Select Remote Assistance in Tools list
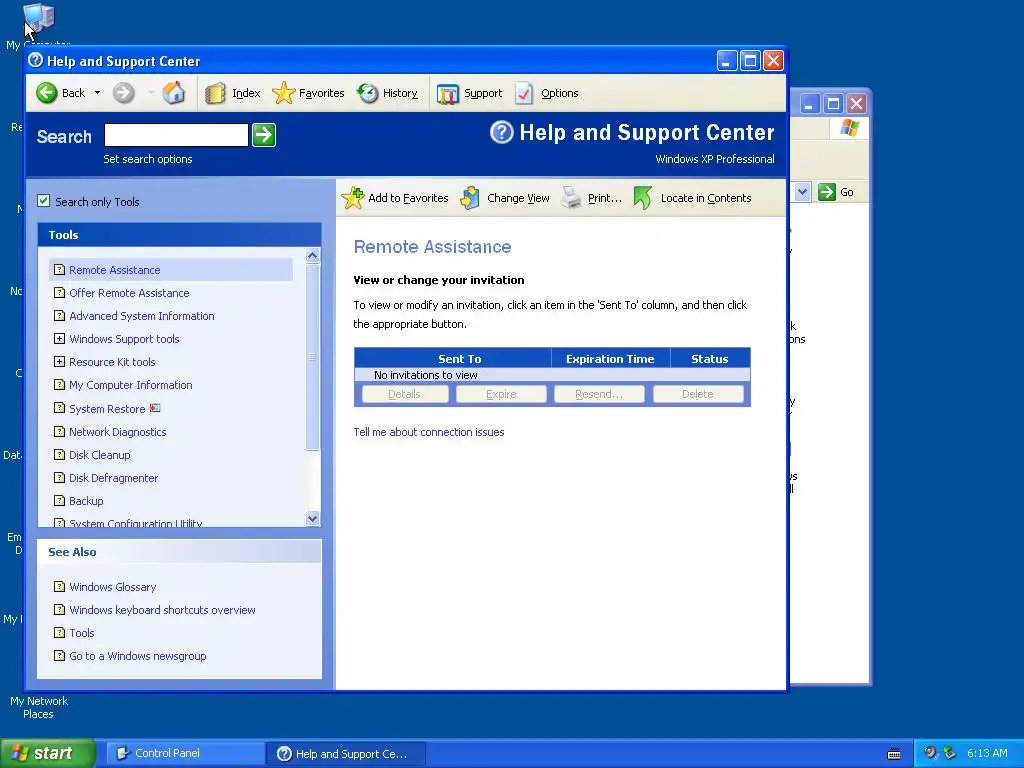The height and width of the screenshot is (768, 1024). coord(114,270)
